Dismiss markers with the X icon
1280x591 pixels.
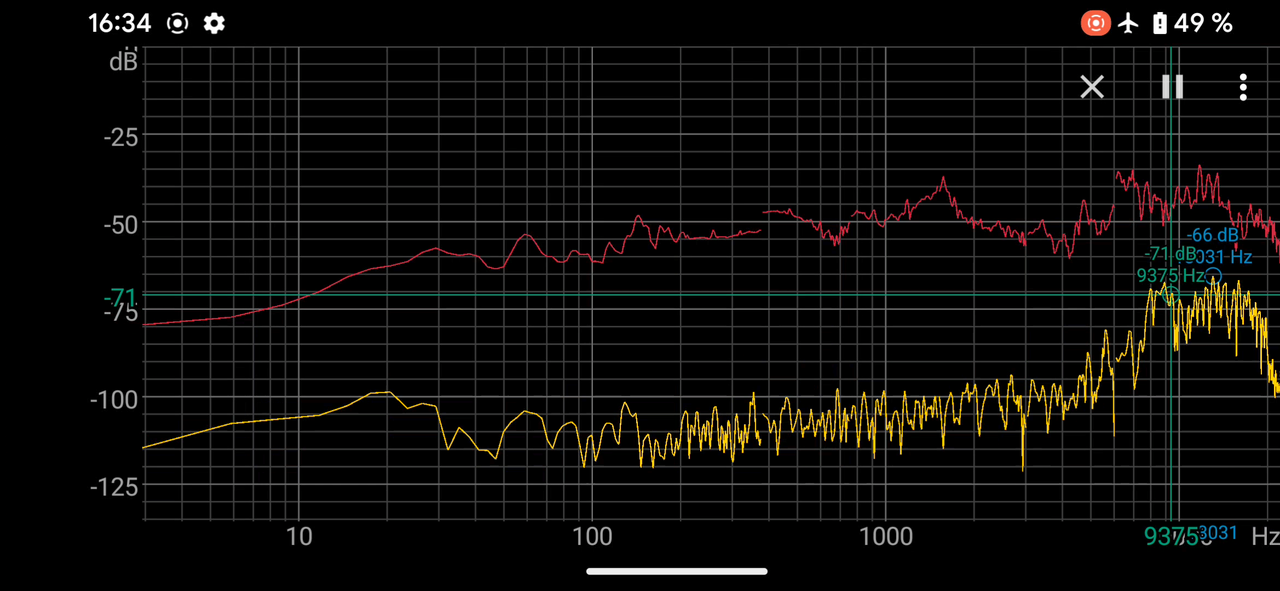(x=1092, y=87)
